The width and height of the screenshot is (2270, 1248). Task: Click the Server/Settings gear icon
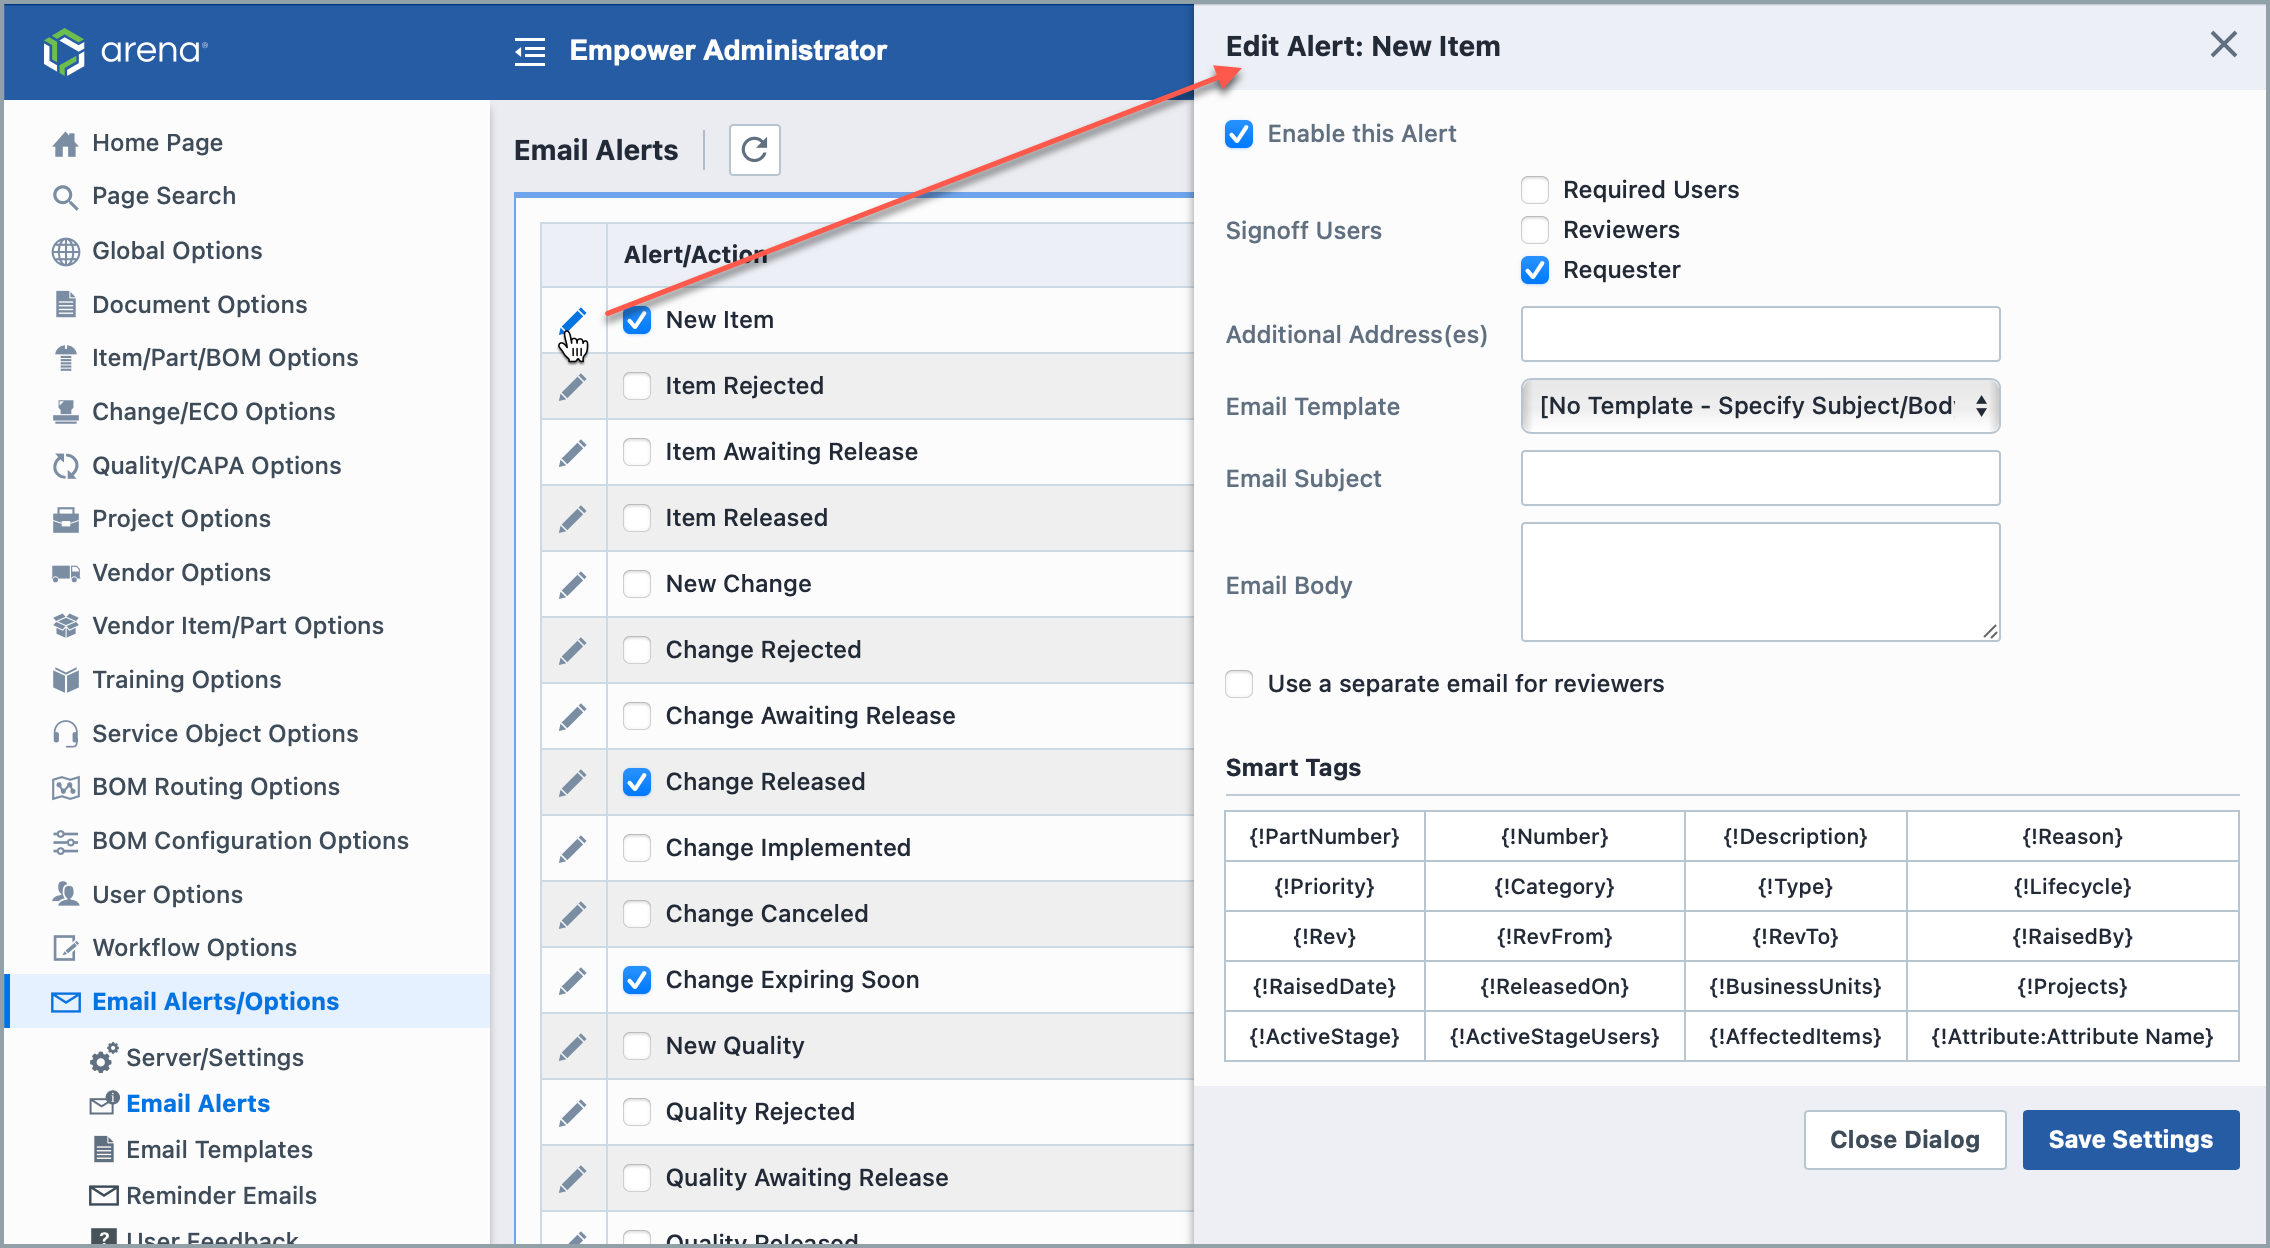(104, 1057)
